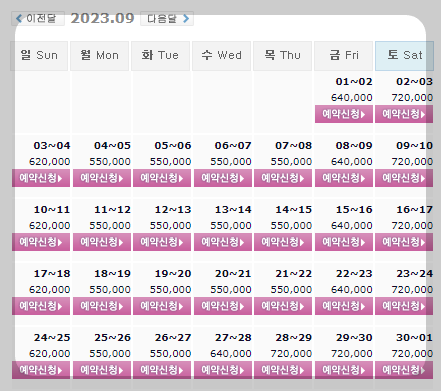Screen dimensions: 441x391
Task: Click the 13~14 date label
Action: pyautogui.click(x=233, y=210)
